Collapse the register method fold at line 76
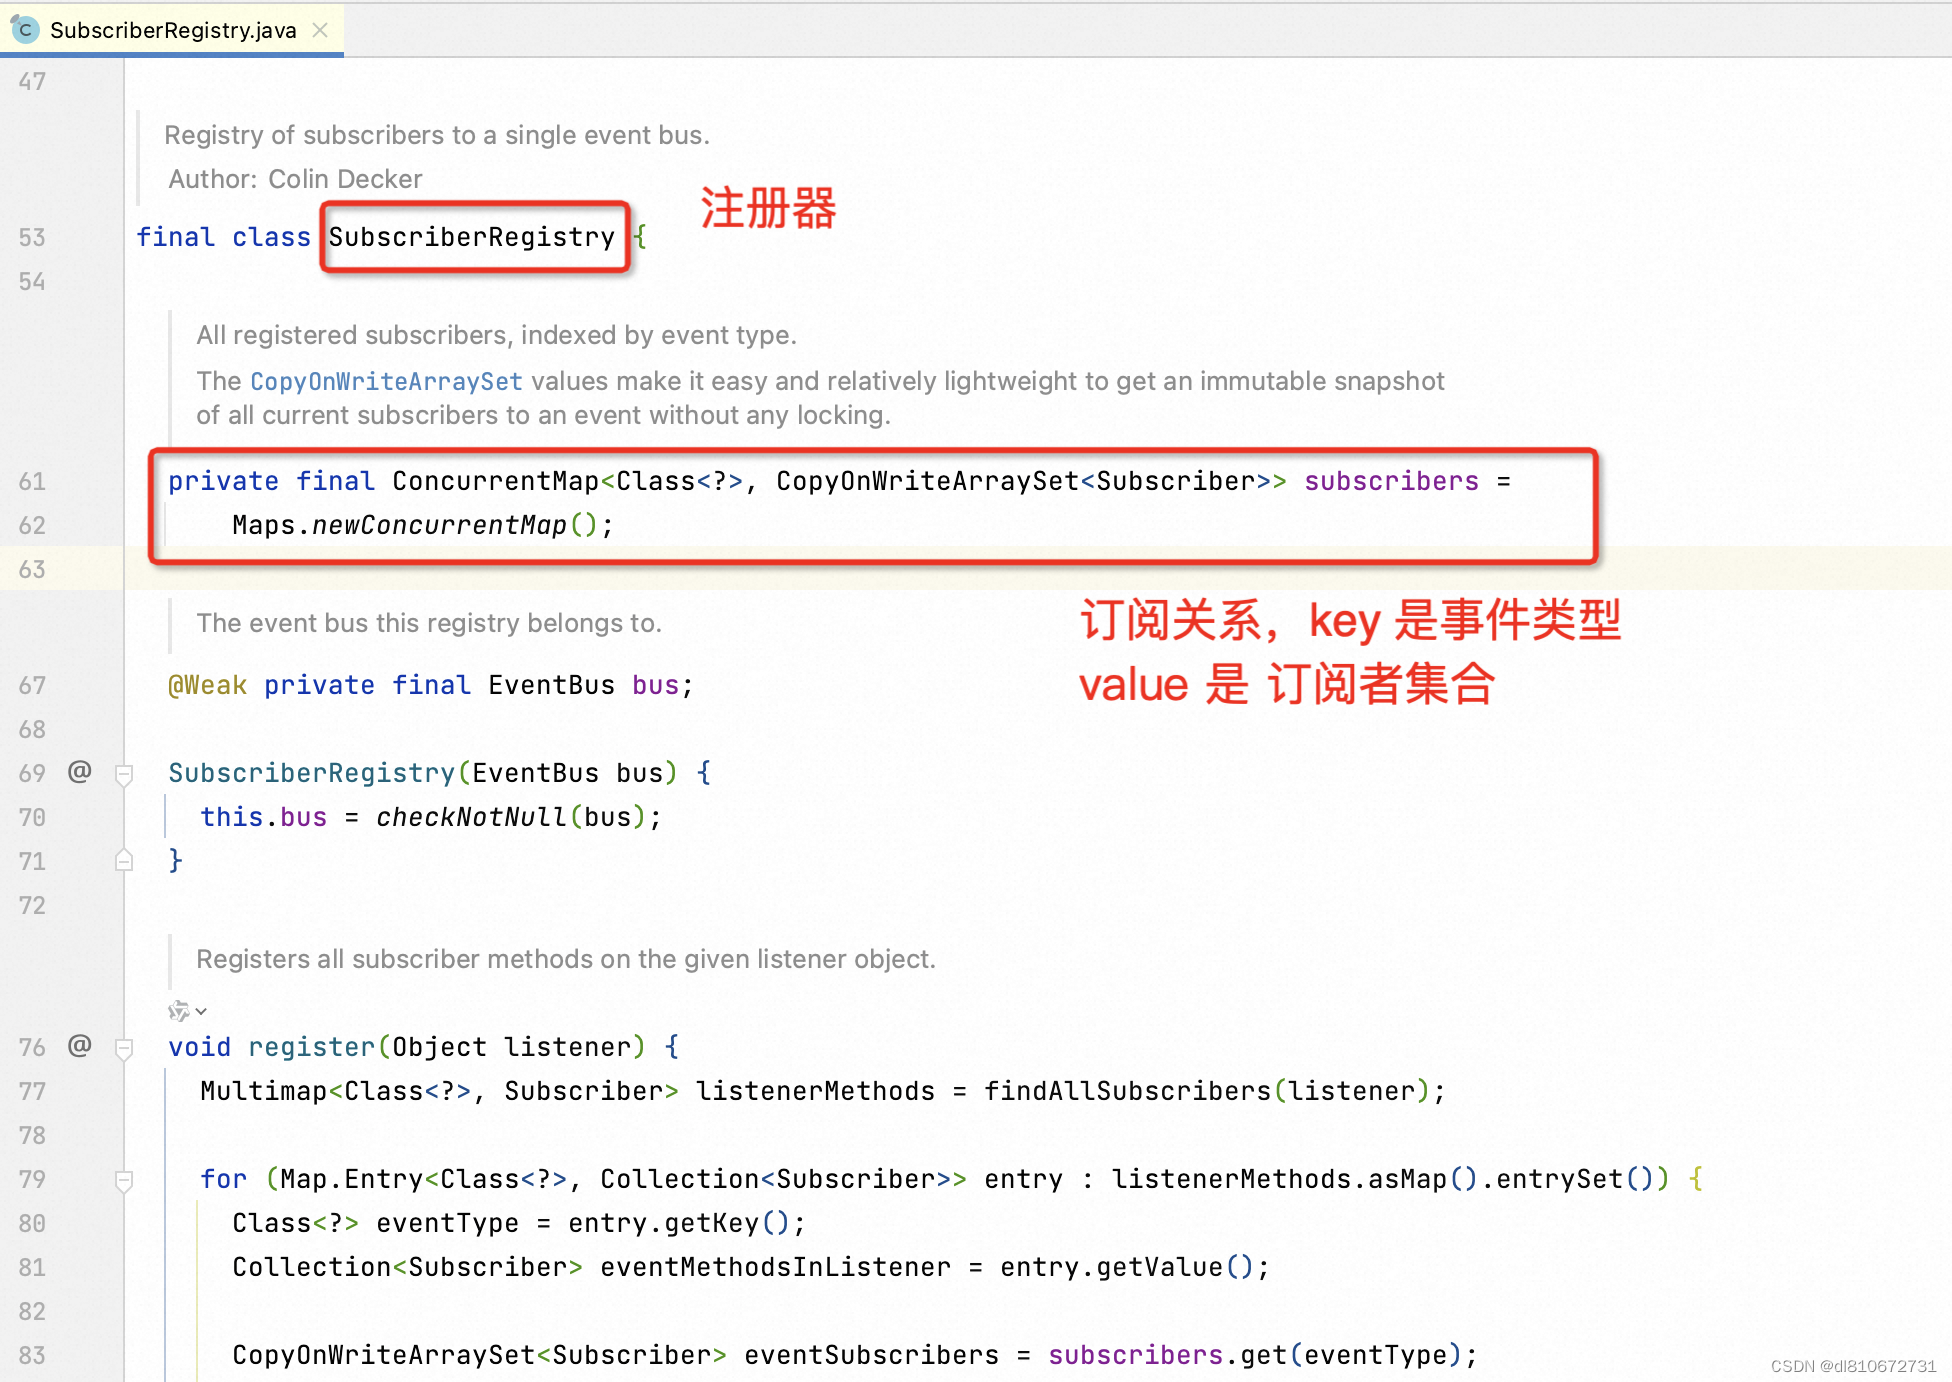The width and height of the screenshot is (1952, 1382). pyautogui.click(x=124, y=1048)
